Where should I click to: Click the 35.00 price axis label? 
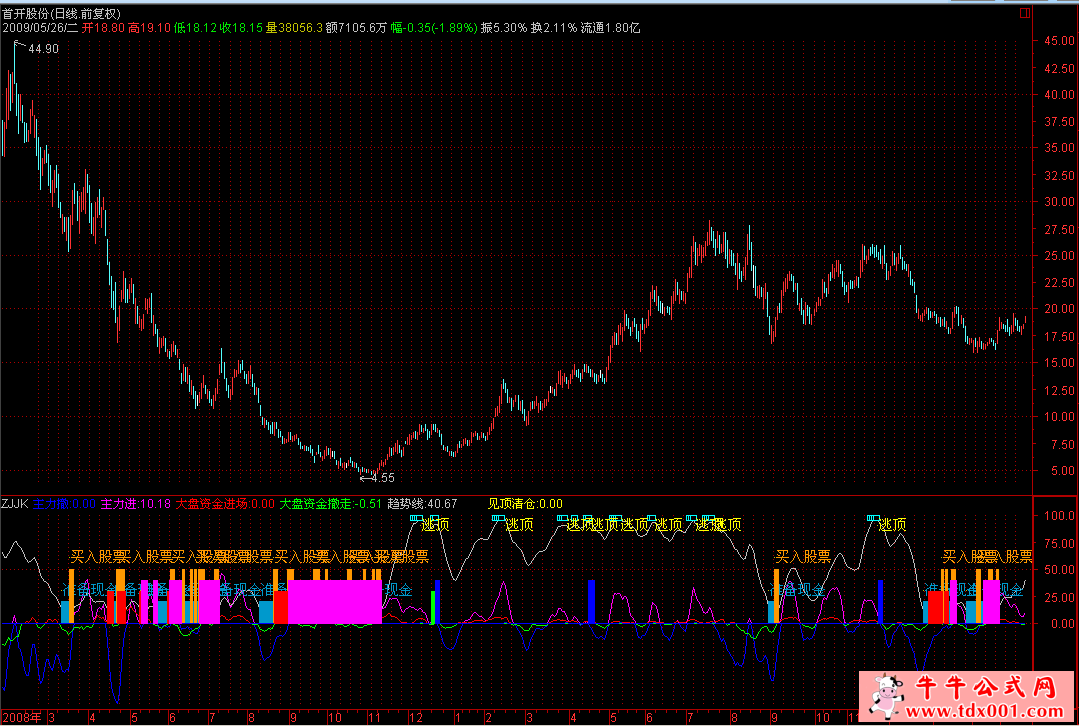[x=1059, y=148]
